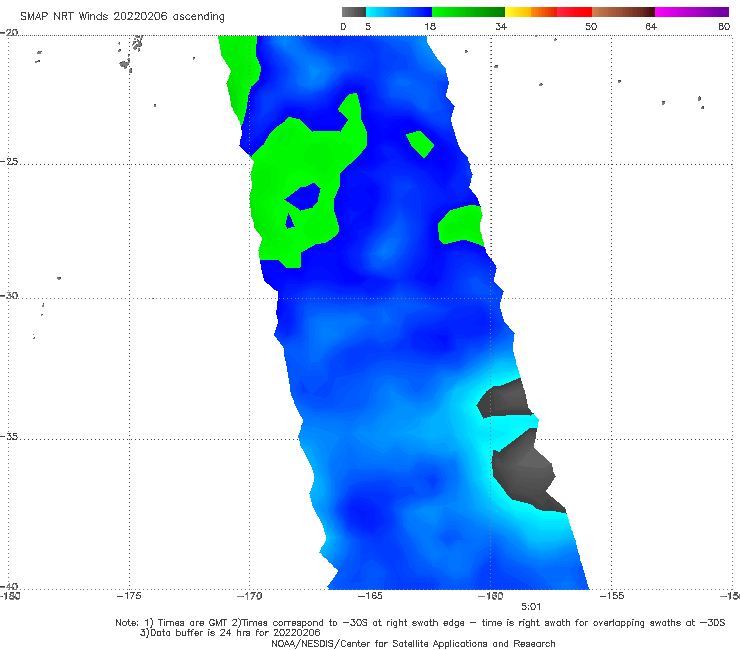Image resolution: width=740 pixels, height=650 pixels.
Task: Click the green patch at the swath edge near -27
Action: click(x=461, y=225)
